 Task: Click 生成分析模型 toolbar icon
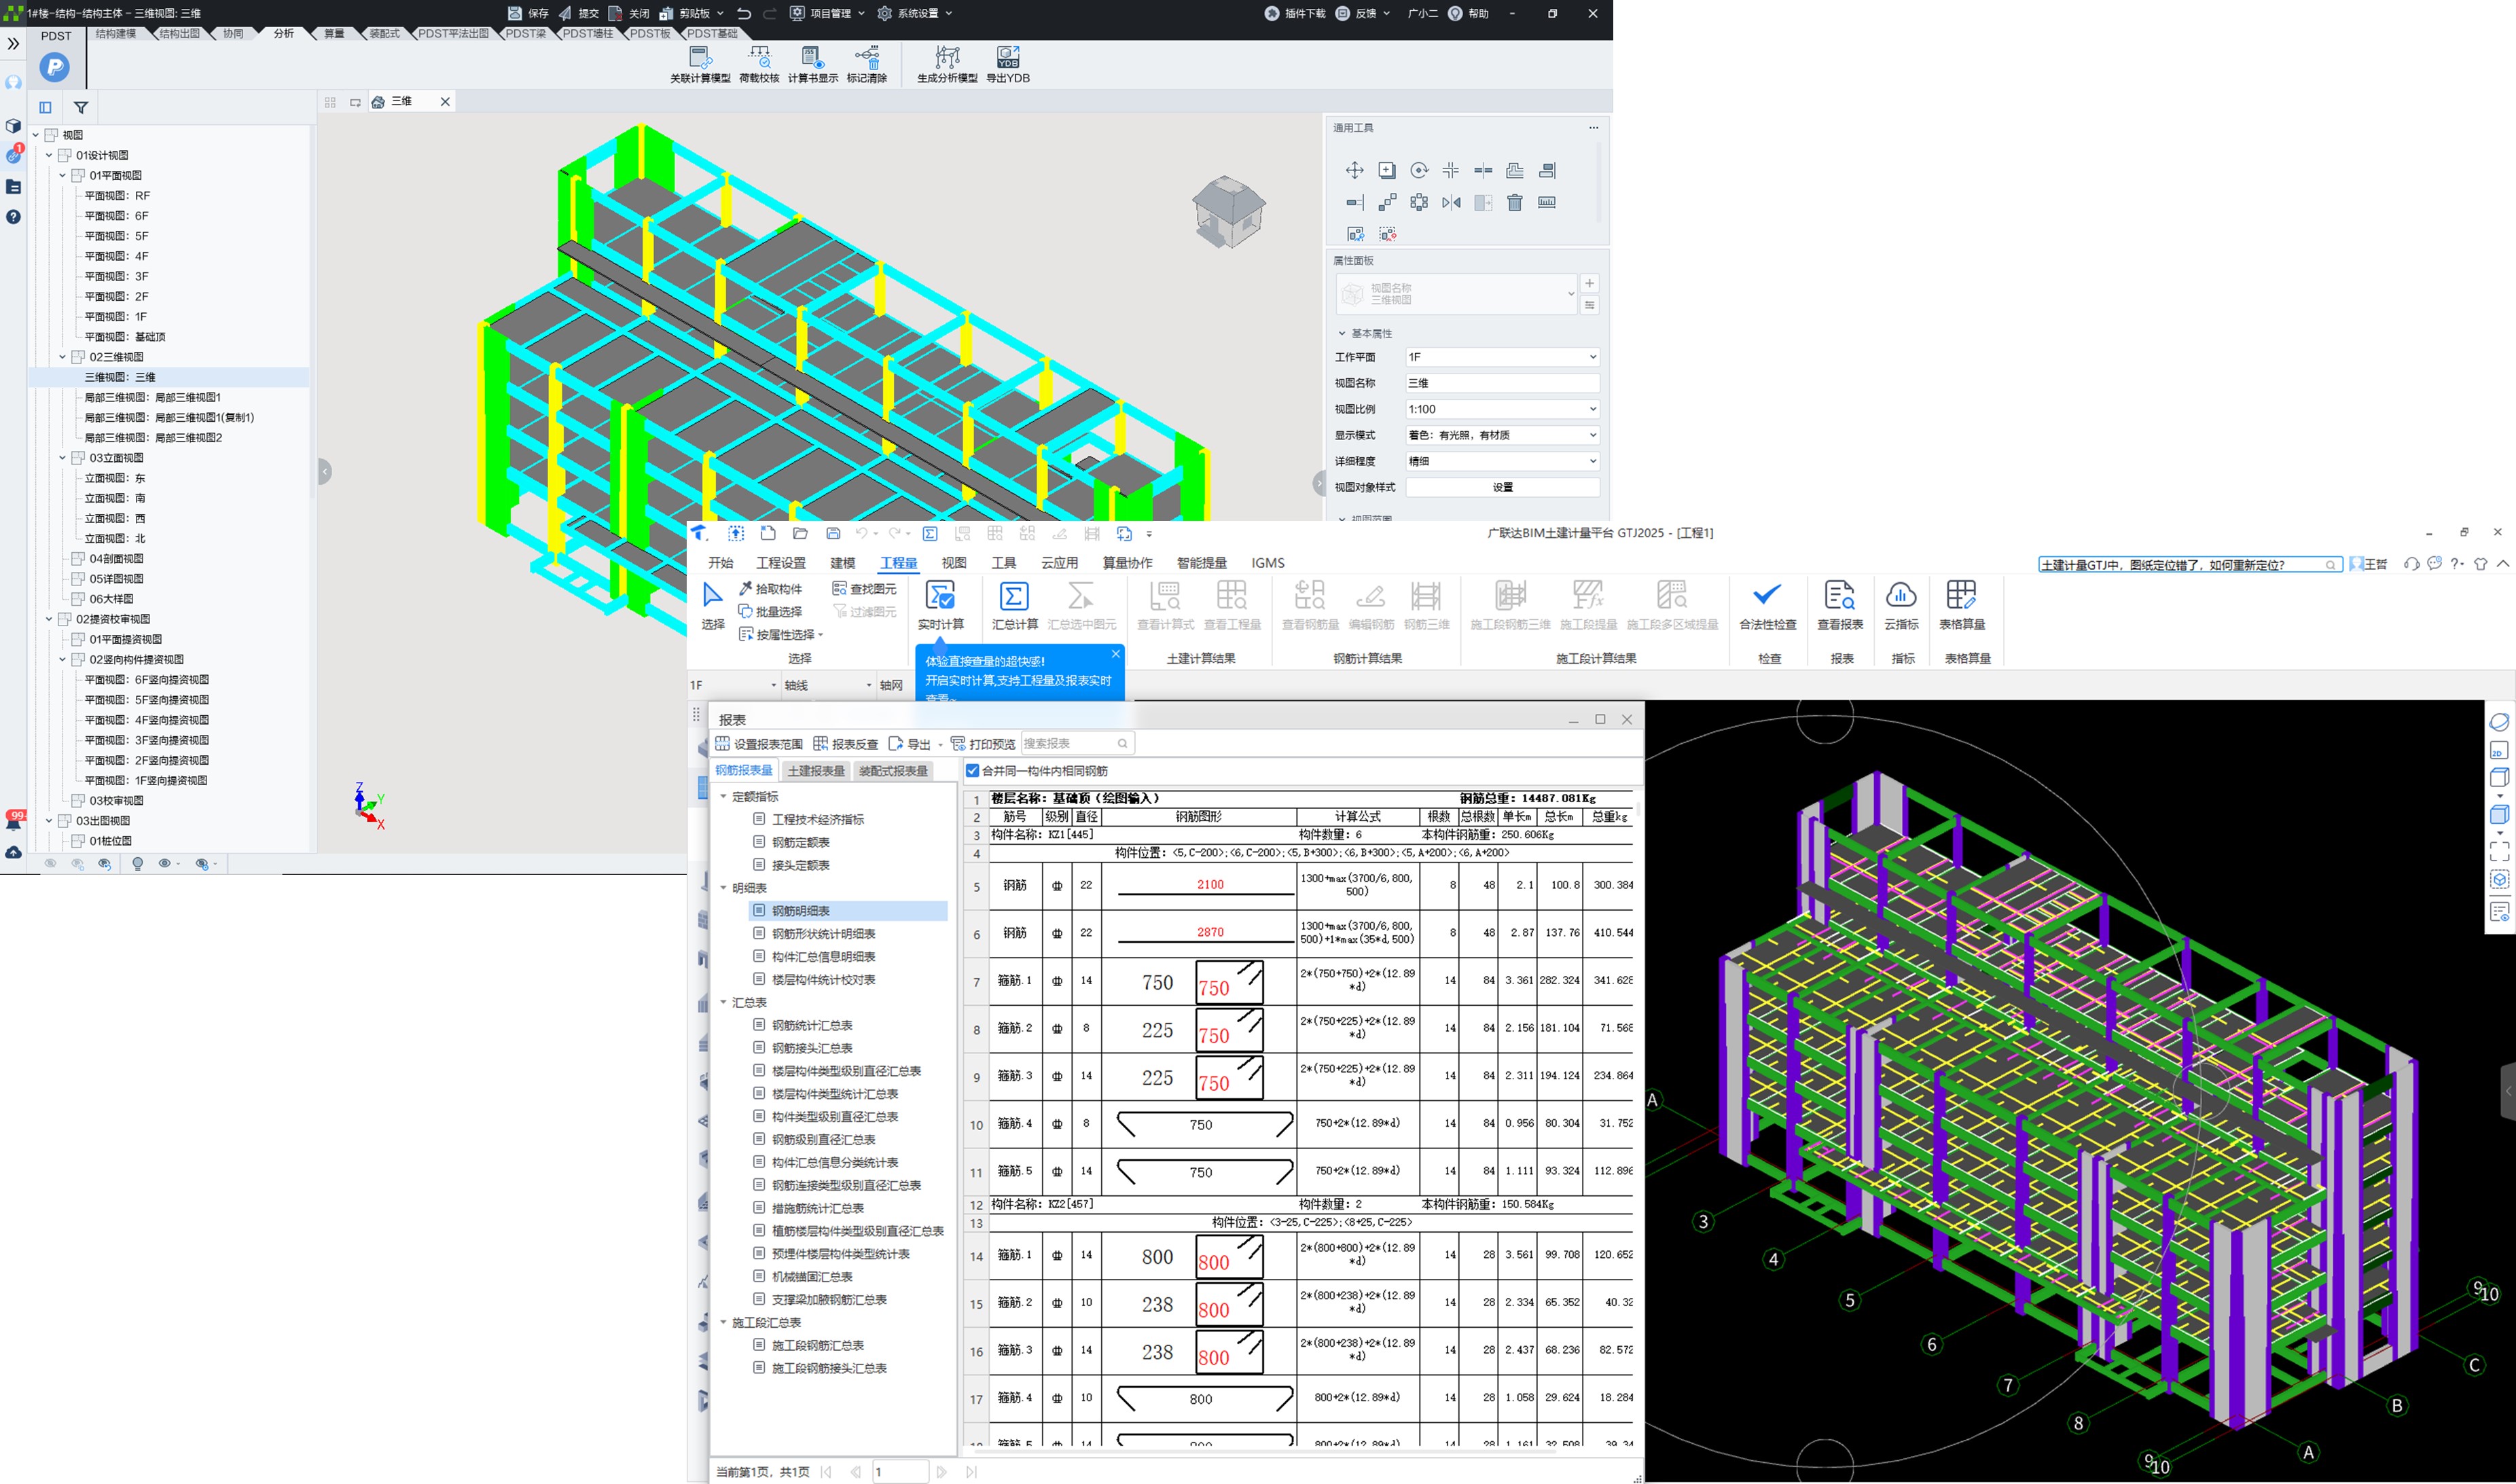pos(946,58)
